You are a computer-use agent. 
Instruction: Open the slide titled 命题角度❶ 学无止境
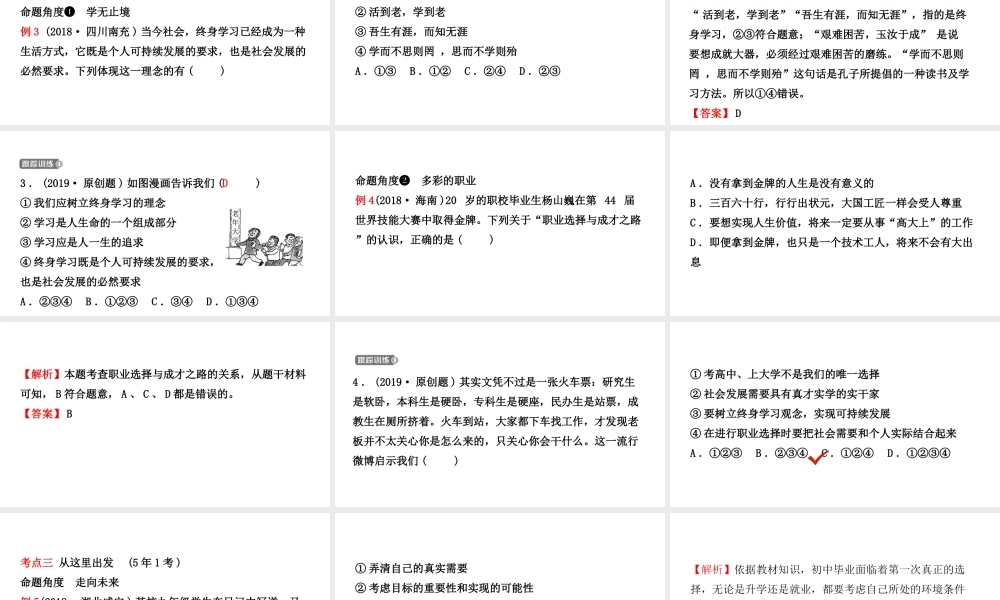point(165,62)
